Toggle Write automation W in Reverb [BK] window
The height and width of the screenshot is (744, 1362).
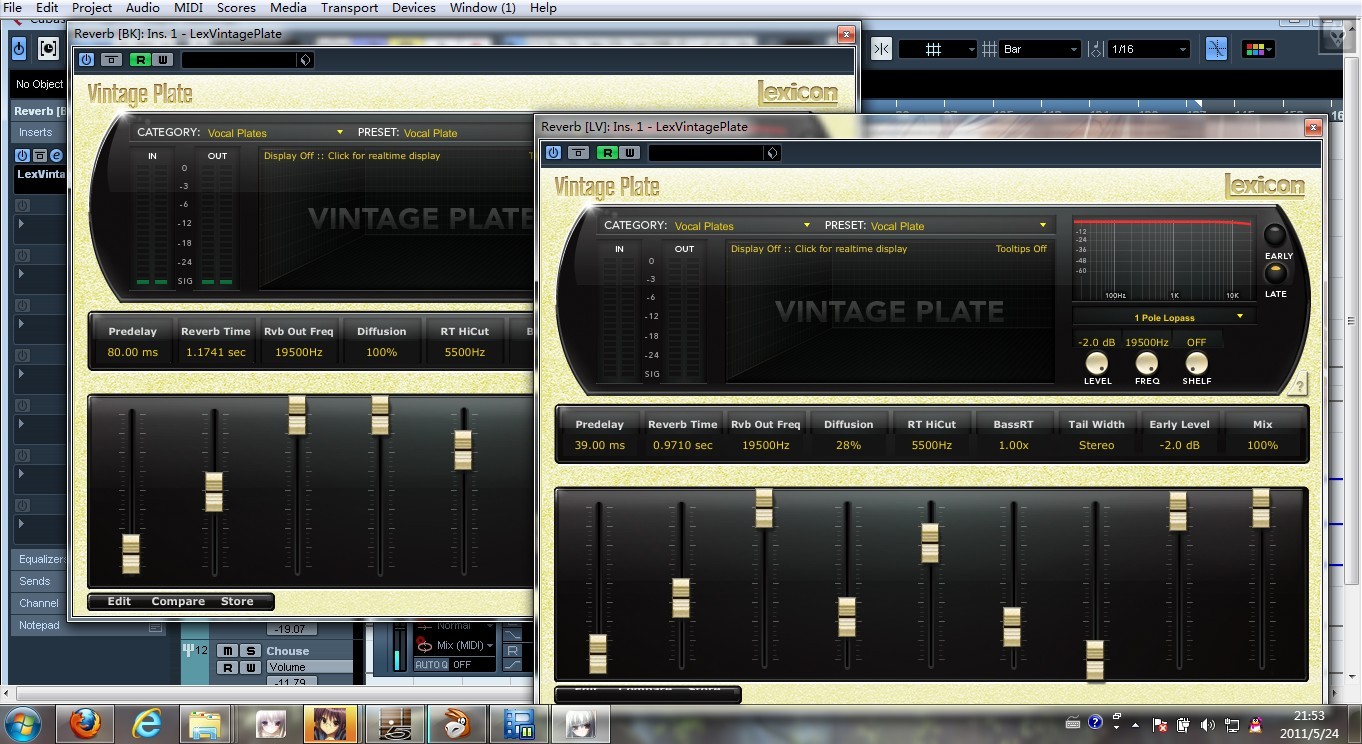coord(162,60)
